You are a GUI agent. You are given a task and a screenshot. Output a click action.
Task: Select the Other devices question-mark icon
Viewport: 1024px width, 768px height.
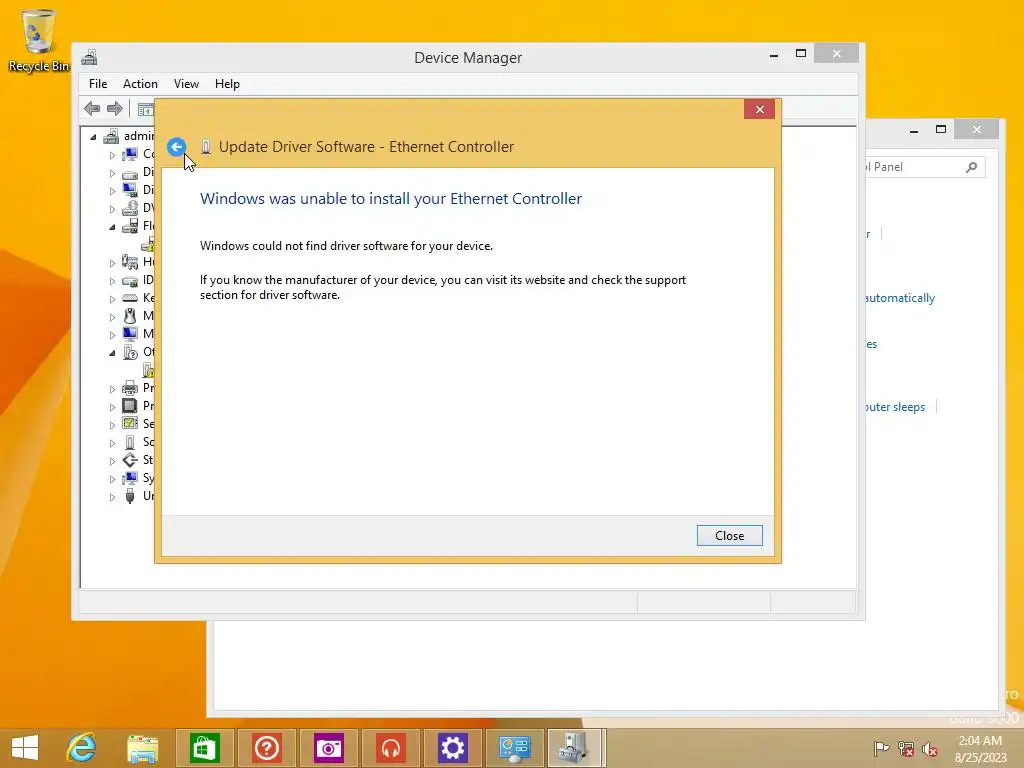[130, 352]
